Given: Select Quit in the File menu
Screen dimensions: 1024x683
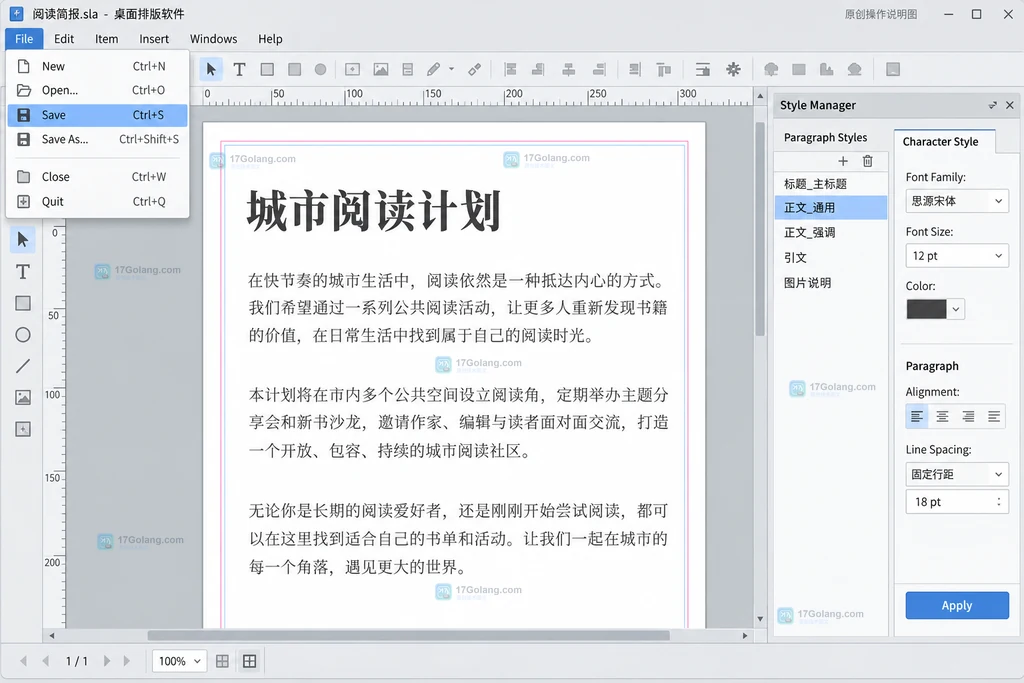Looking at the screenshot, I should pyautogui.click(x=97, y=201).
